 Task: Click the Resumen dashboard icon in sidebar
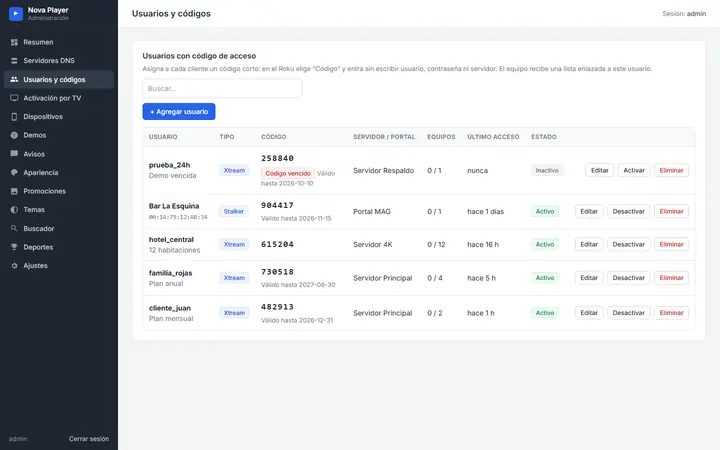[x=14, y=42]
